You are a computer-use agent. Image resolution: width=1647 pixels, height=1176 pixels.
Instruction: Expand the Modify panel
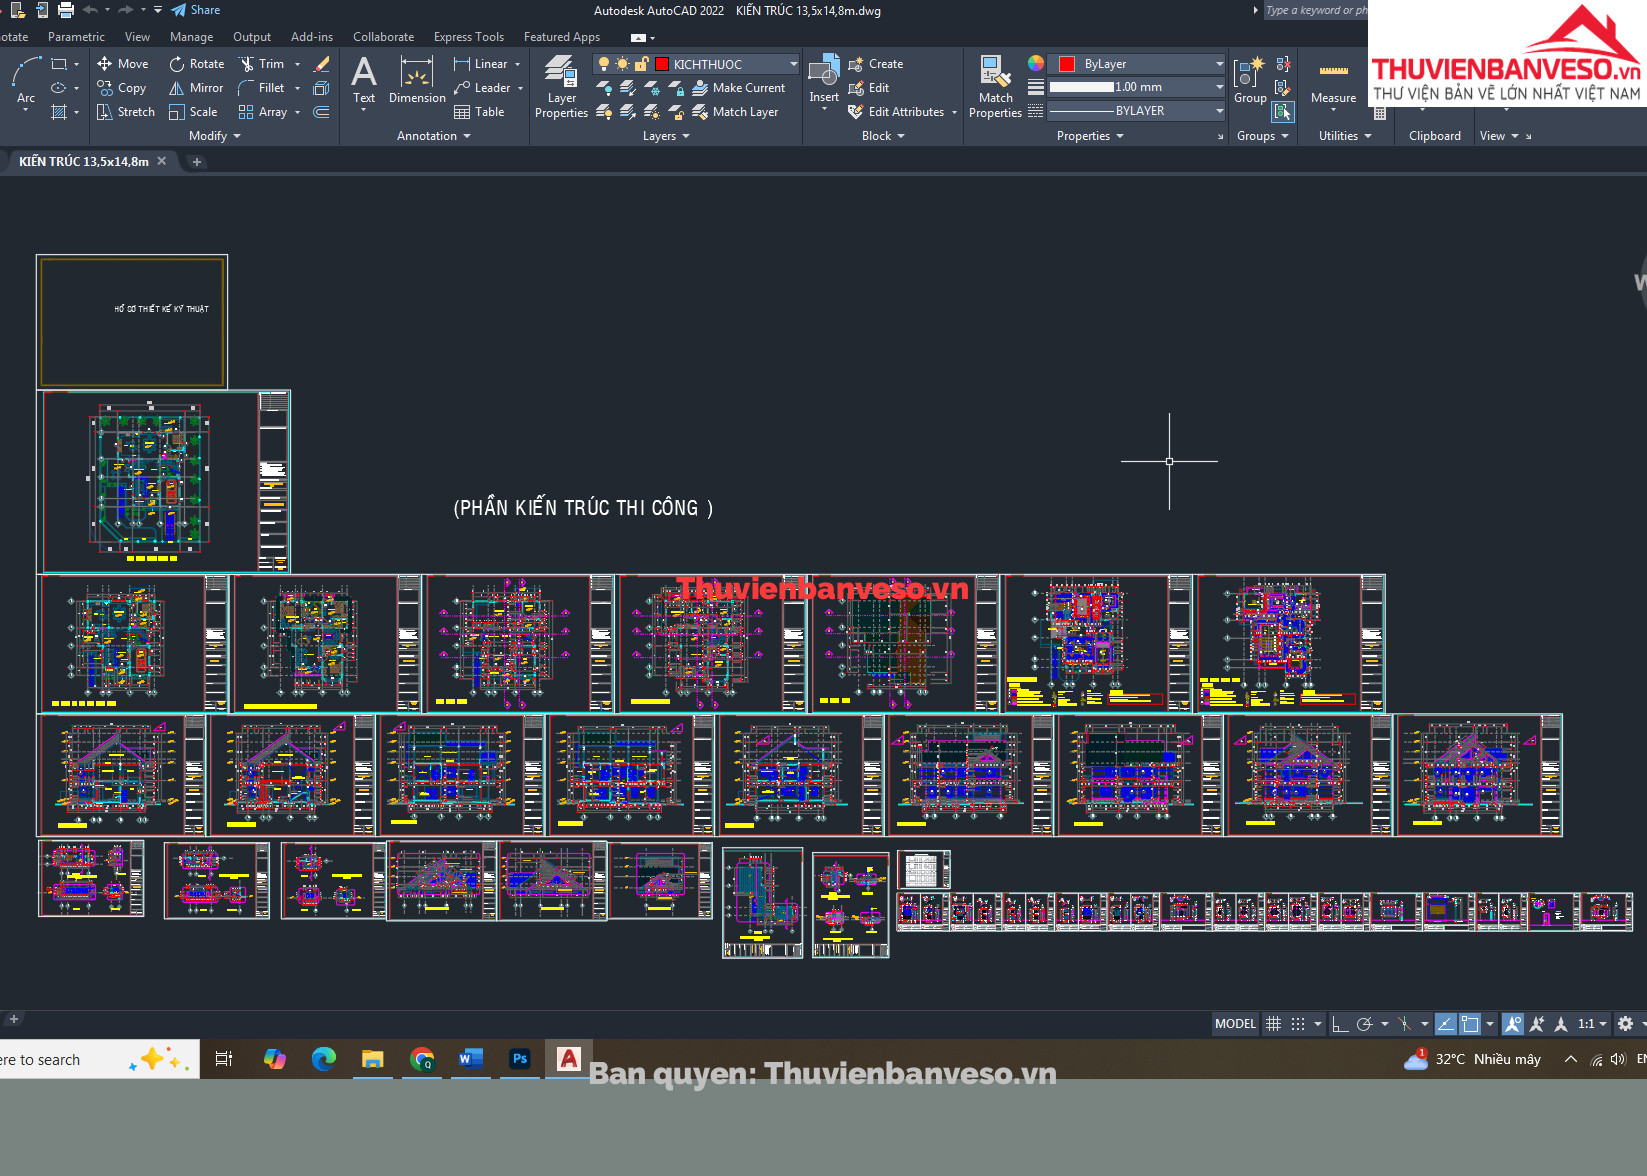click(x=215, y=136)
